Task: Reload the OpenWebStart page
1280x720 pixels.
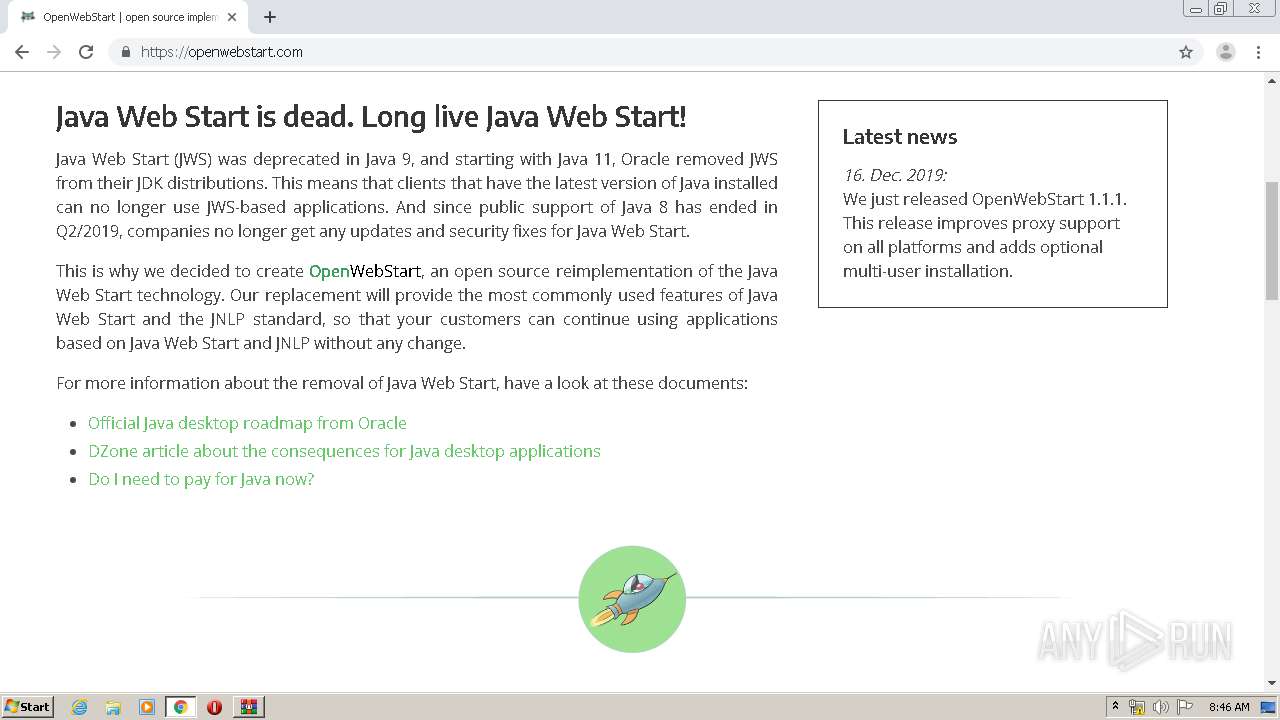Action: coord(86,52)
